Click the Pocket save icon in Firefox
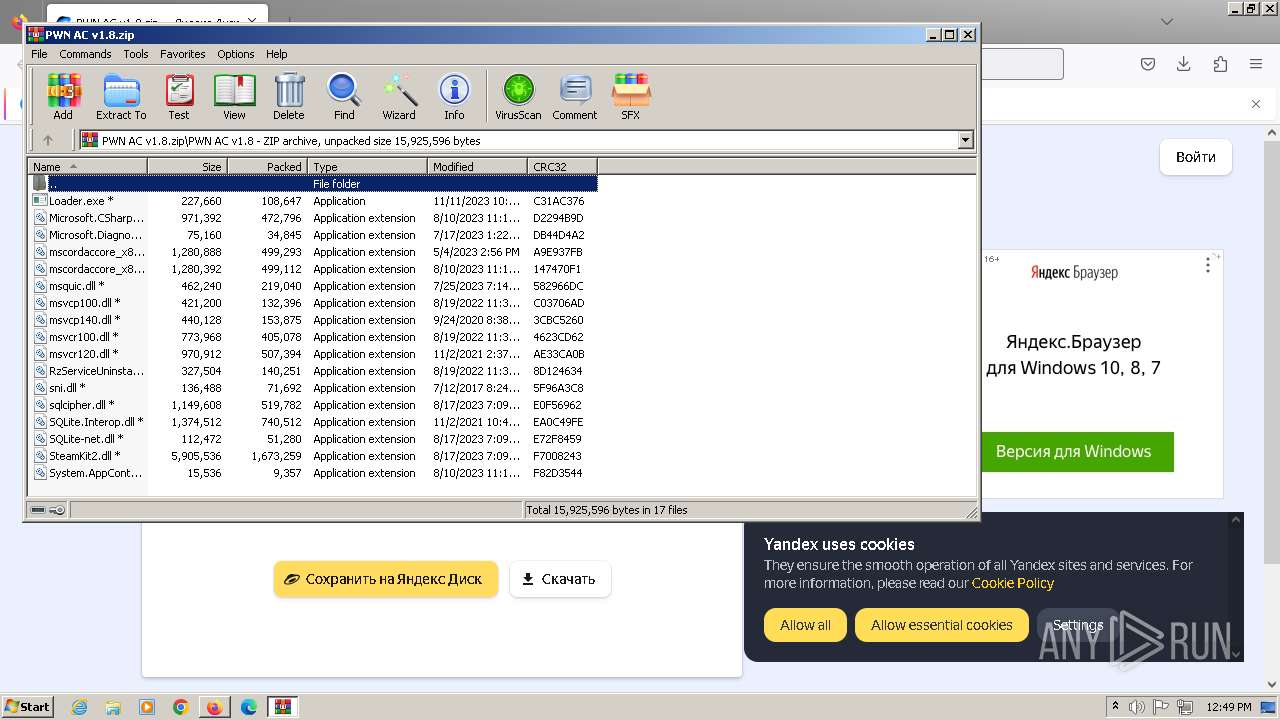1280x720 pixels. [1148, 64]
